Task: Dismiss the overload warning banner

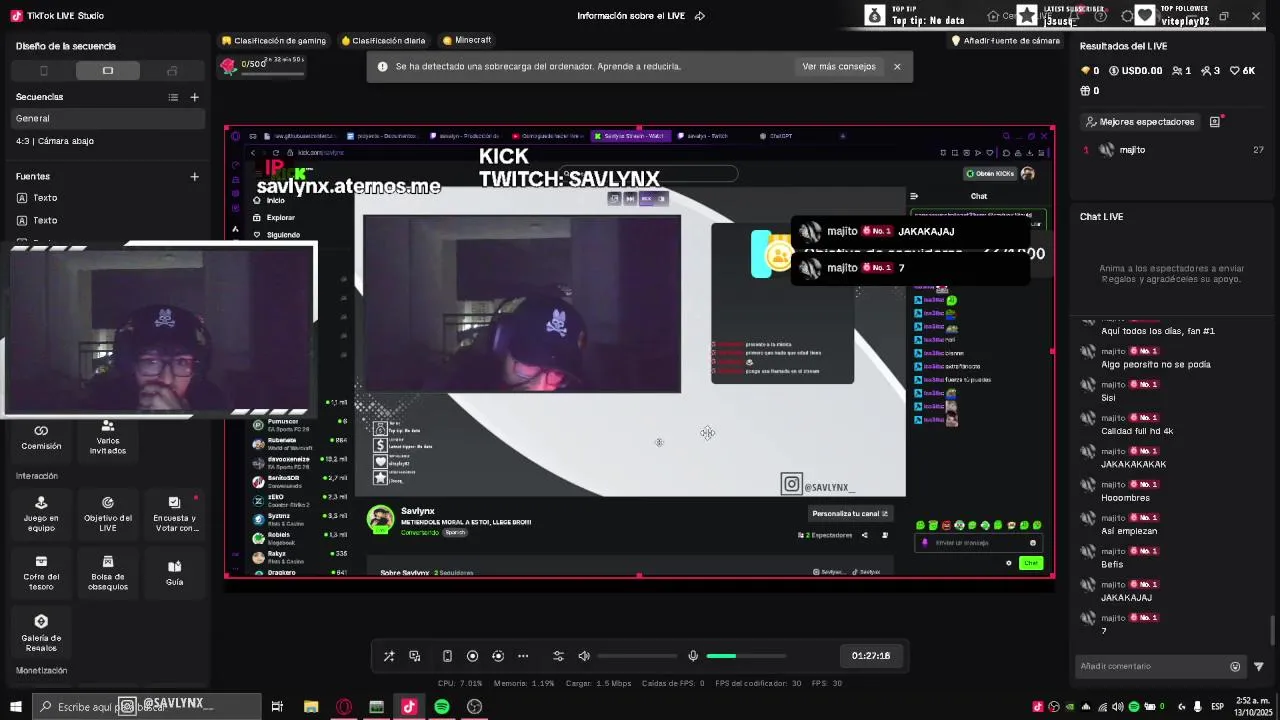Action: [x=897, y=67]
